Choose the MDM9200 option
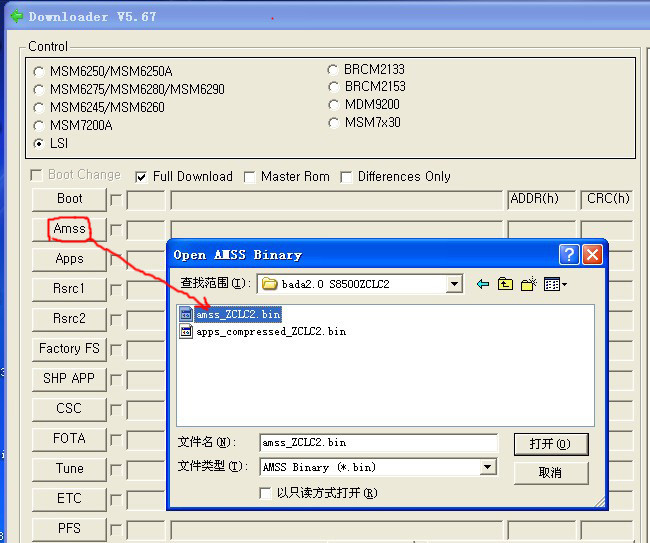The height and width of the screenshot is (543, 650). point(333,105)
